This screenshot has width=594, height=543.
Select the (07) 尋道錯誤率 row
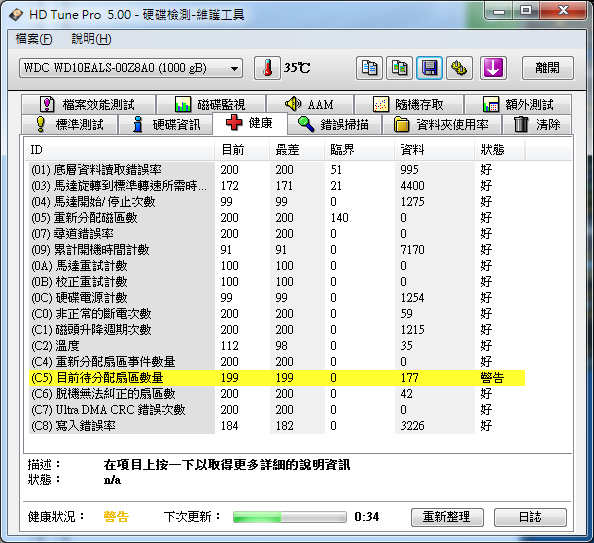pyautogui.click(x=277, y=233)
